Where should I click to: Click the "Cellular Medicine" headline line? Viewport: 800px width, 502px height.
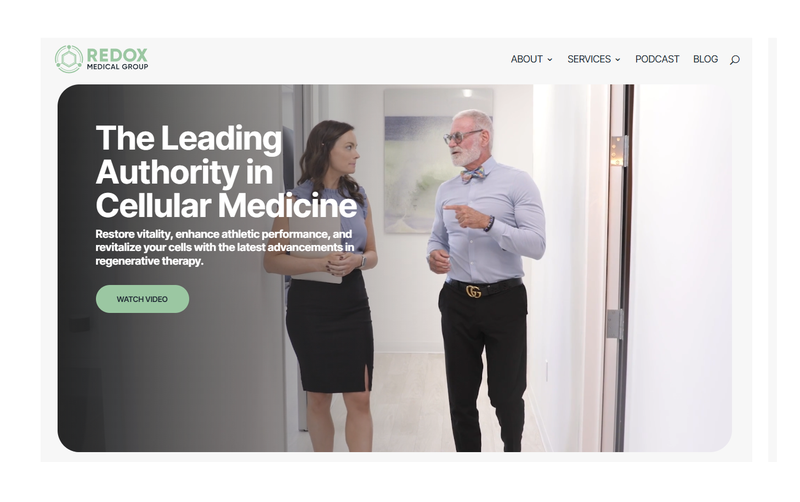coord(226,206)
